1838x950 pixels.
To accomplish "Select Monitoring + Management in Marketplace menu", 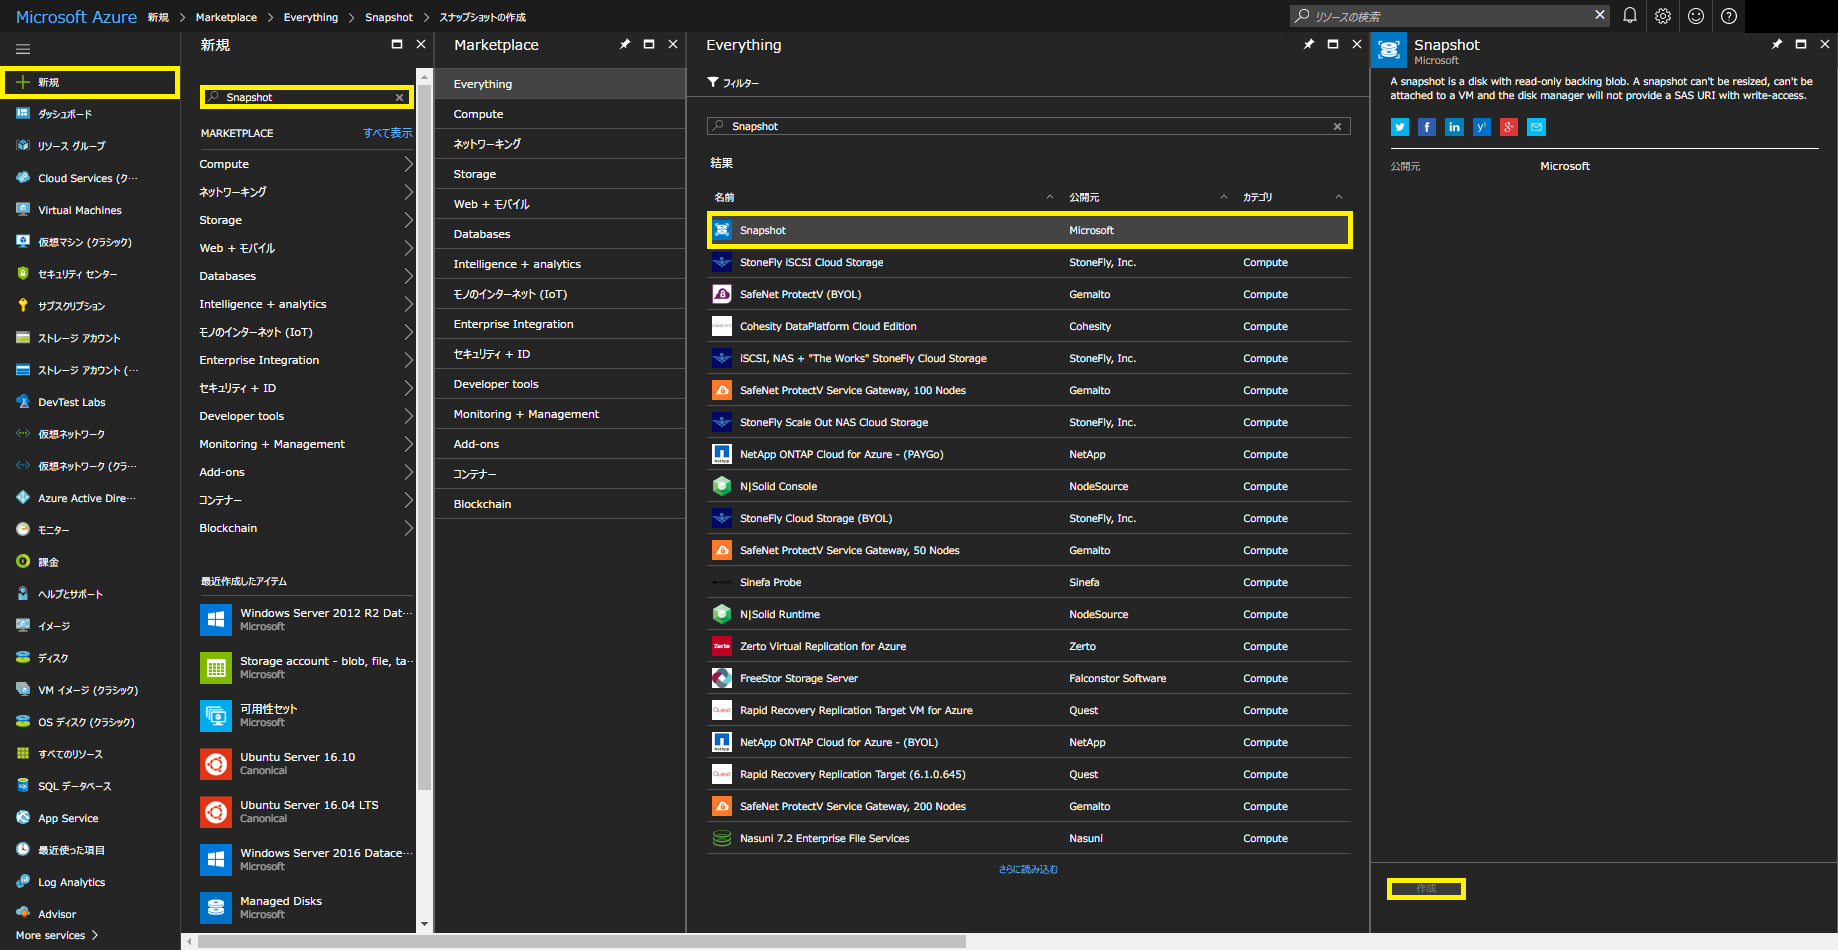I will [x=560, y=414].
